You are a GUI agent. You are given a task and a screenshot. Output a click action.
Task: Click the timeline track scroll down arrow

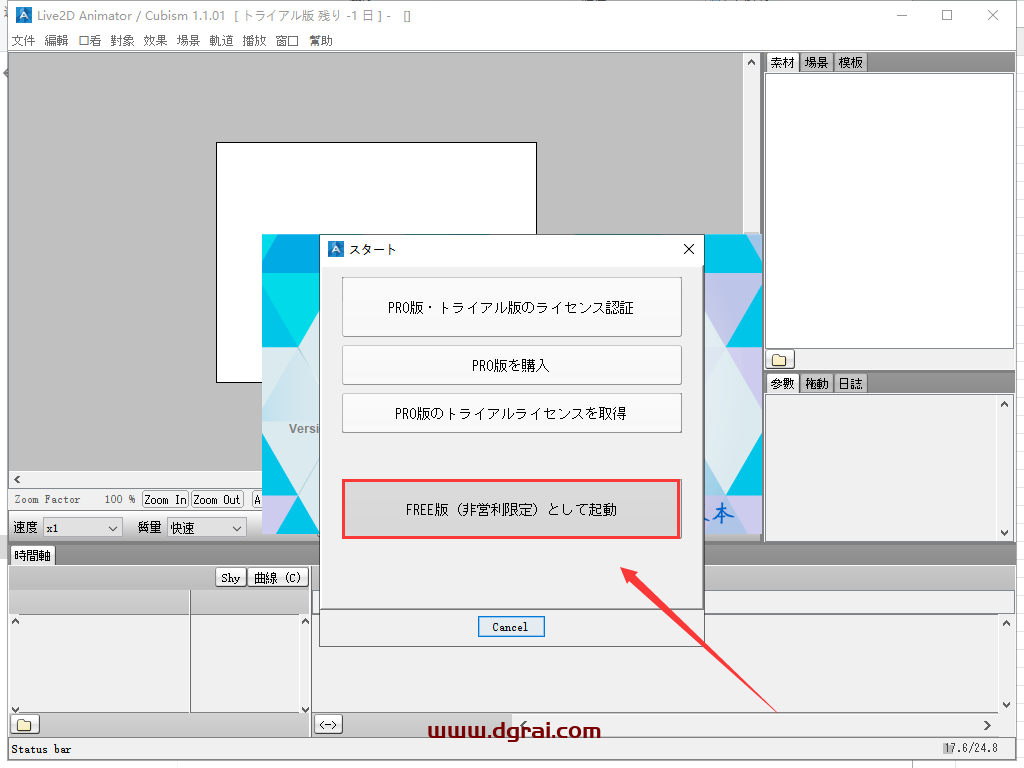(x=1006, y=705)
